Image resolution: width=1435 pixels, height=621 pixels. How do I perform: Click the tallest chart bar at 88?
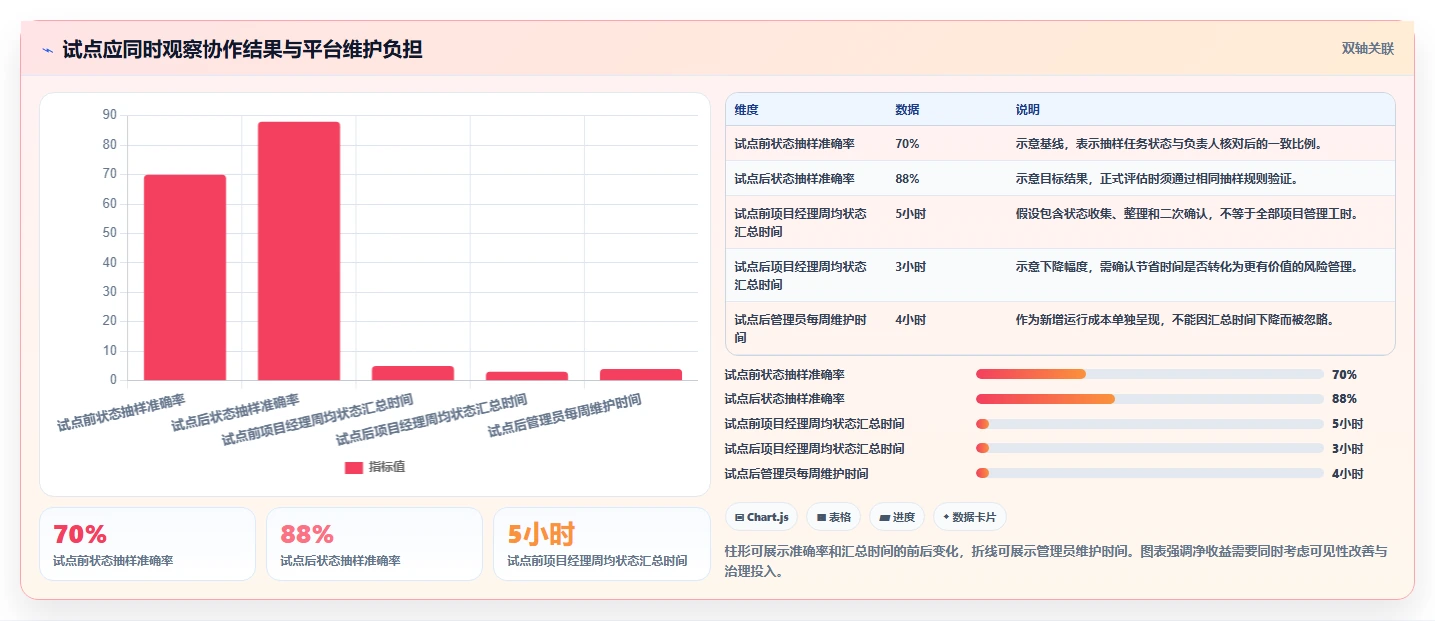point(299,251)
